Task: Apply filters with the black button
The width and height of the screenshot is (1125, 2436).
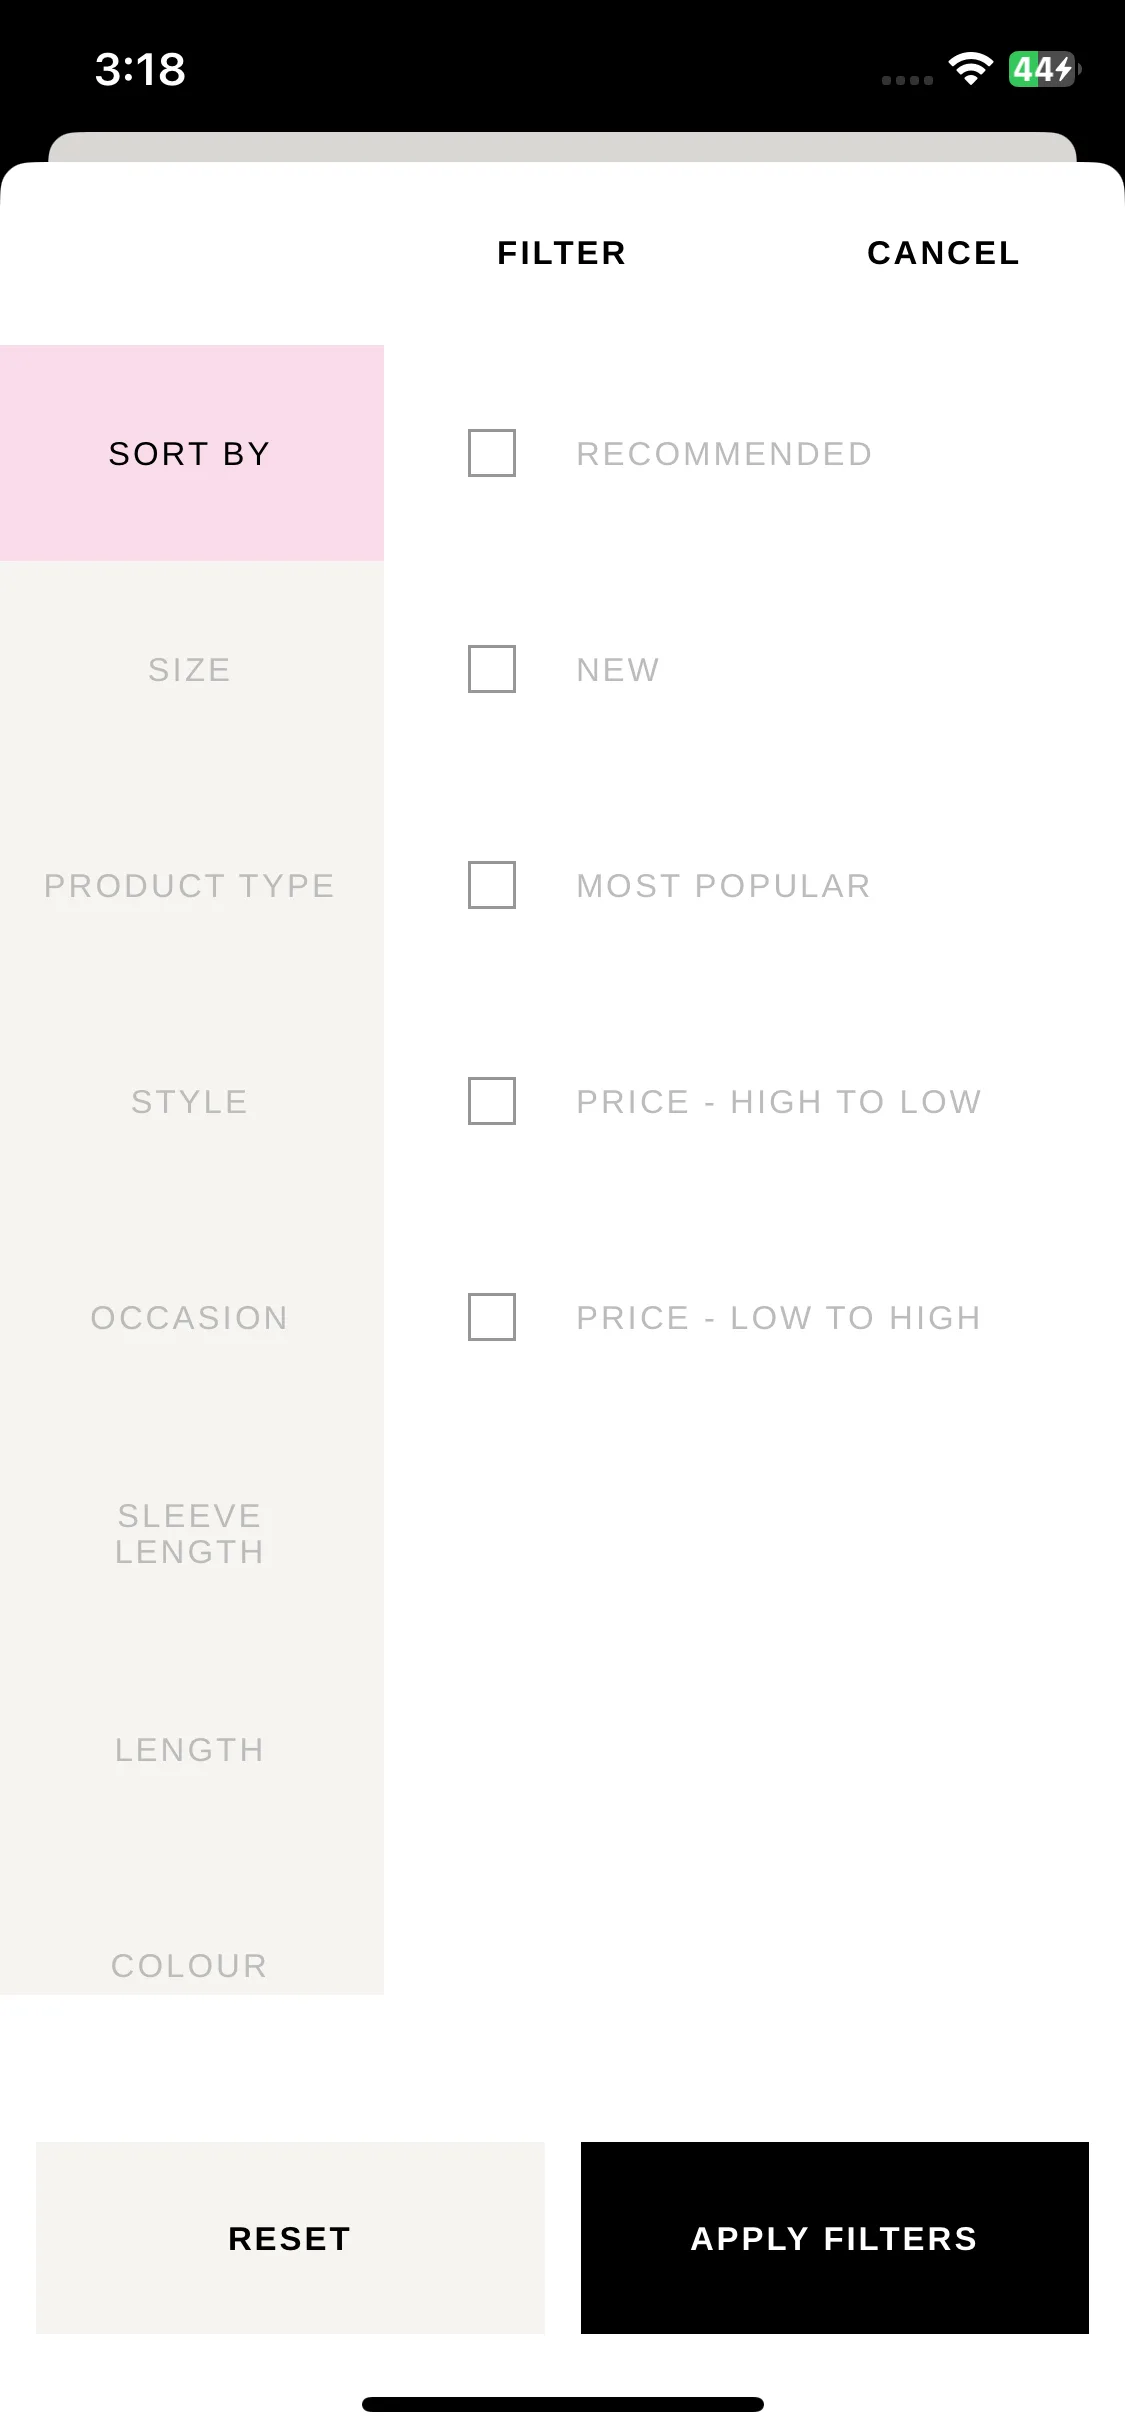Action: 835,2238
